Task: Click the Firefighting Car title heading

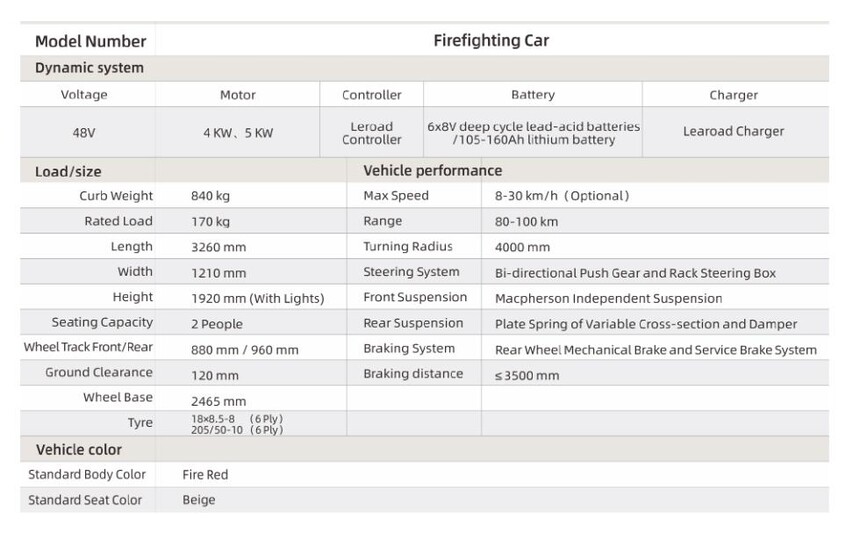Action: (x=491, y=41)
